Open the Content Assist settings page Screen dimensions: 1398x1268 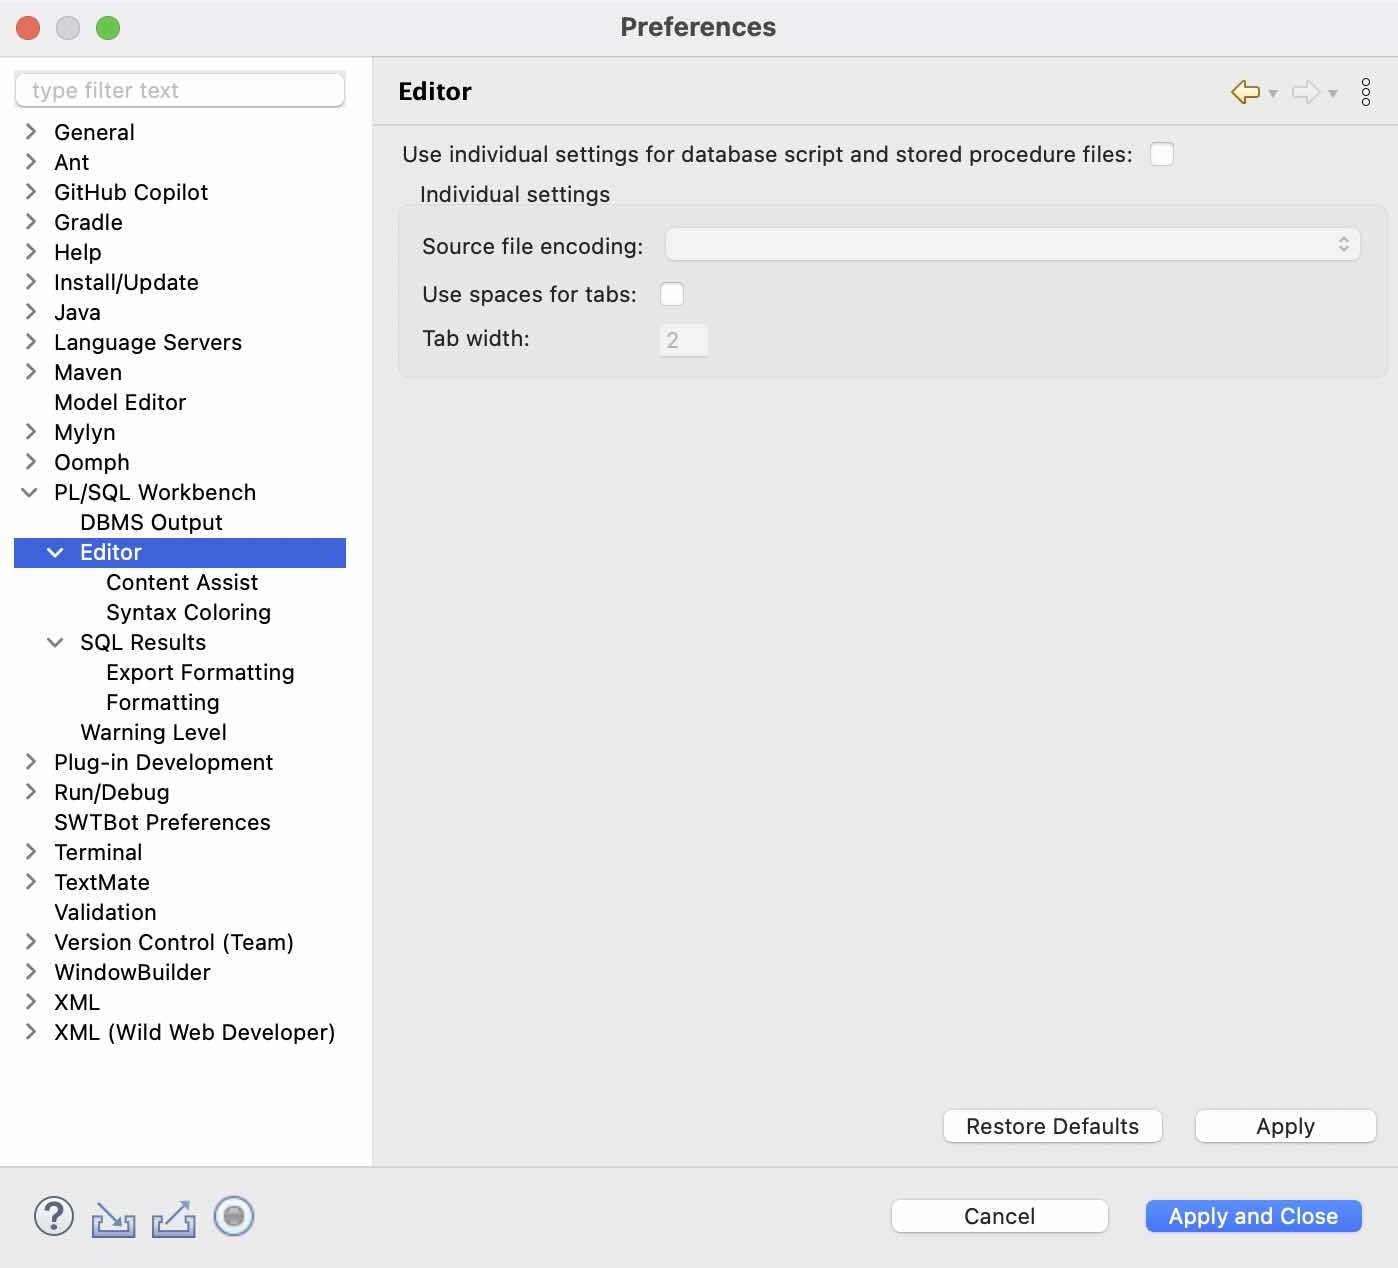(181, 582)
